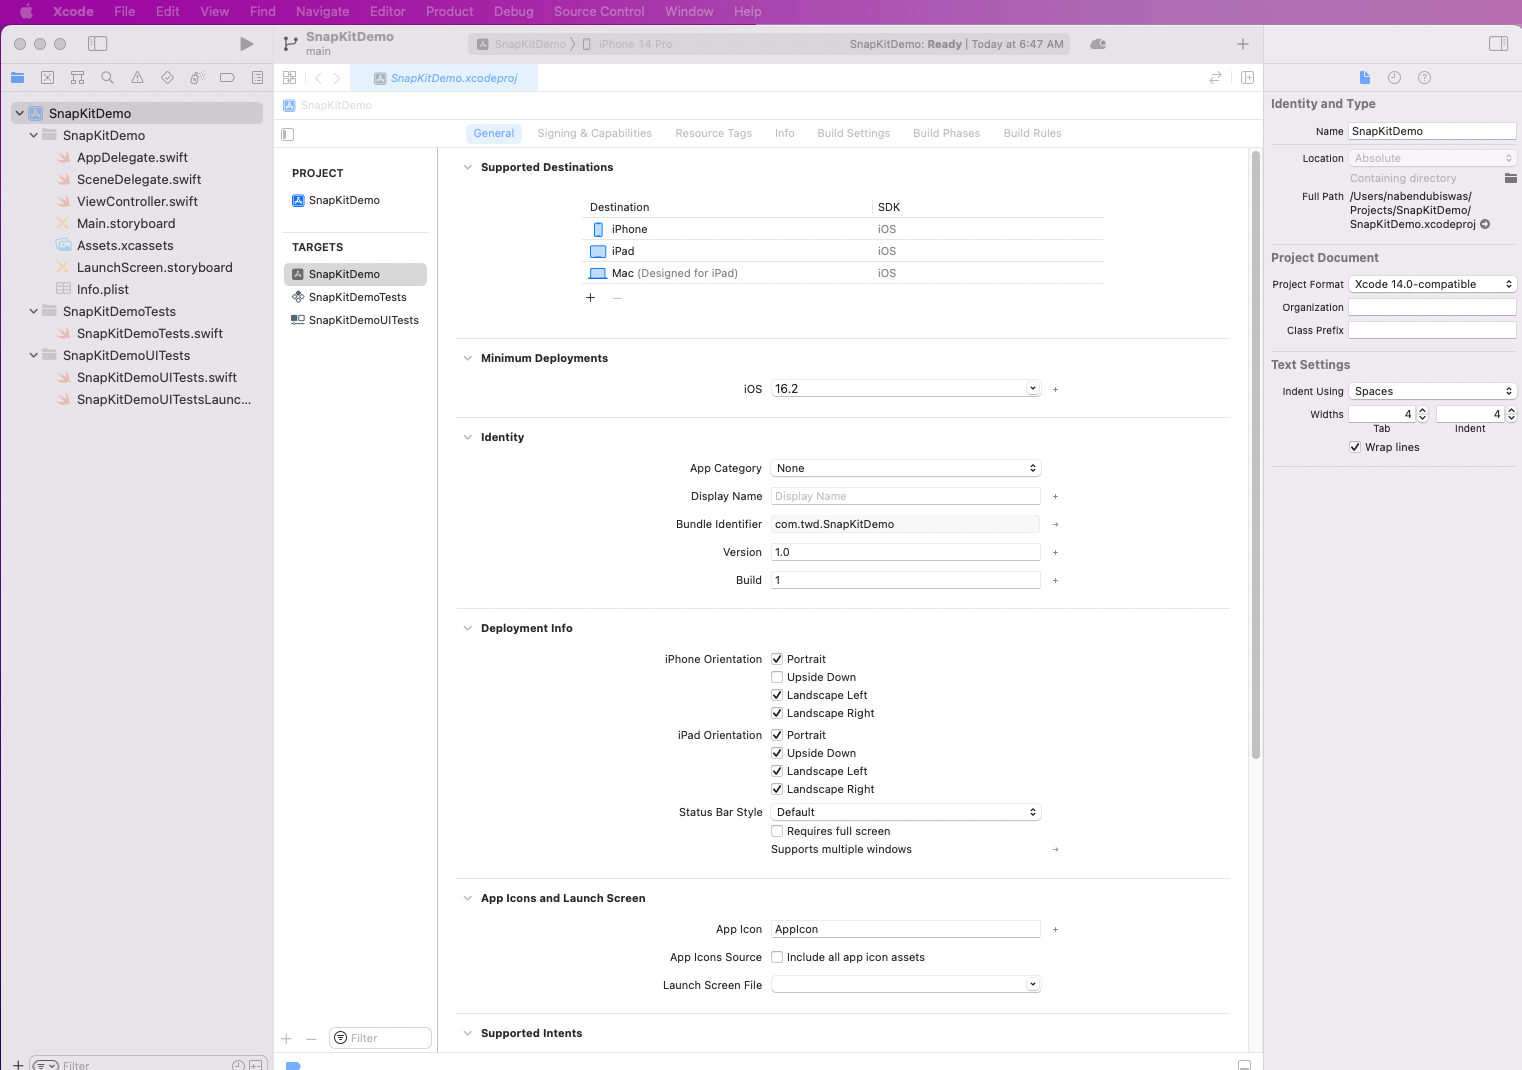
Task: Open the Debug navigator
Action: 197,78
